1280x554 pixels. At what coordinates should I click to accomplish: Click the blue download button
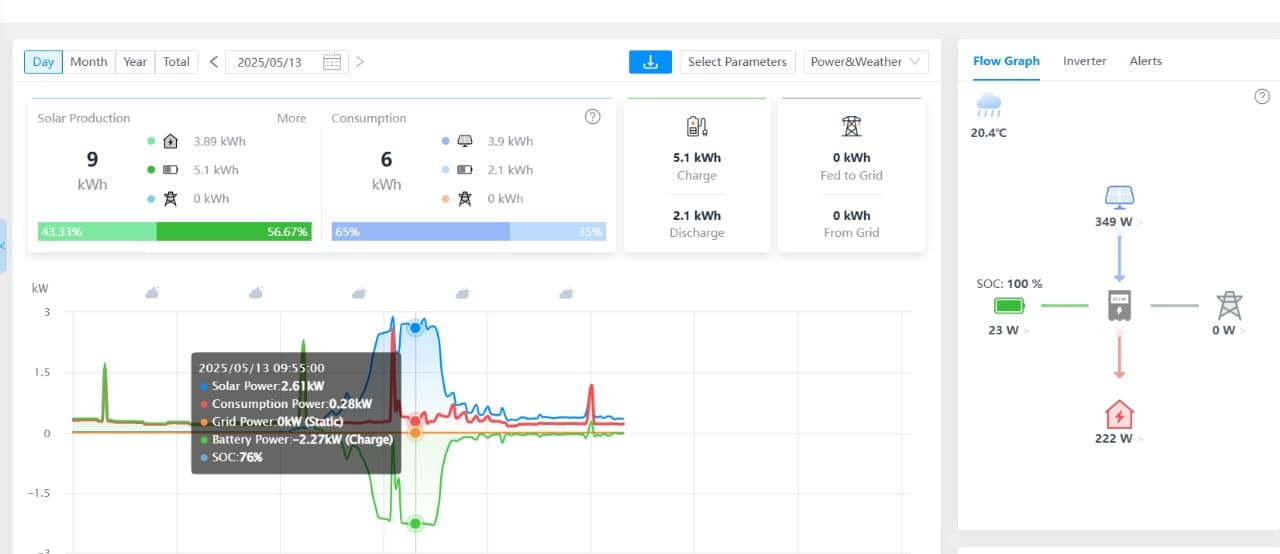pos(650,62)
